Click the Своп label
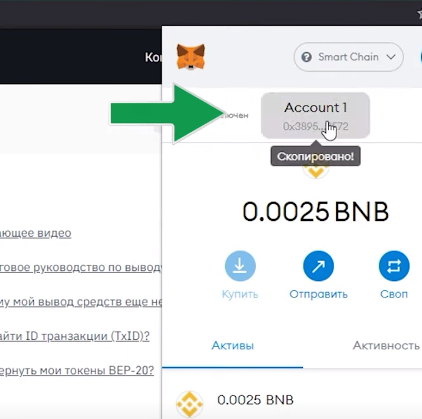The image size is (422, 419). pyautogui.click(x=394, y=294)
